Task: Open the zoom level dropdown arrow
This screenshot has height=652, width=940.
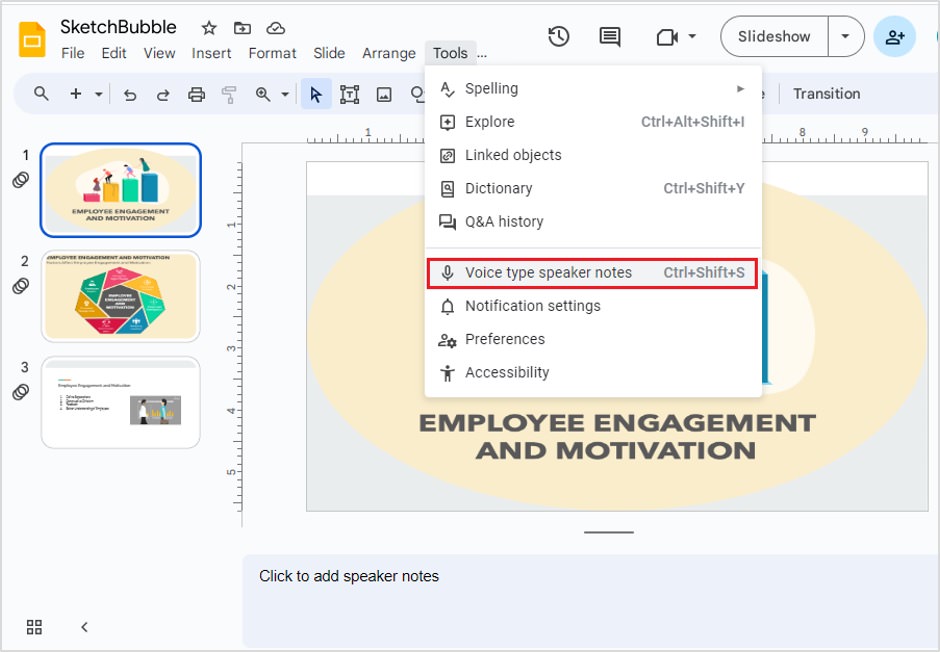Action: point(285,94)
